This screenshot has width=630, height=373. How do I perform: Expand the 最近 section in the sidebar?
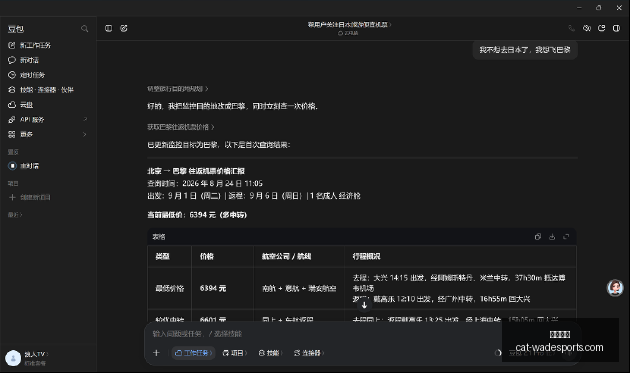[x=15, y=215]
